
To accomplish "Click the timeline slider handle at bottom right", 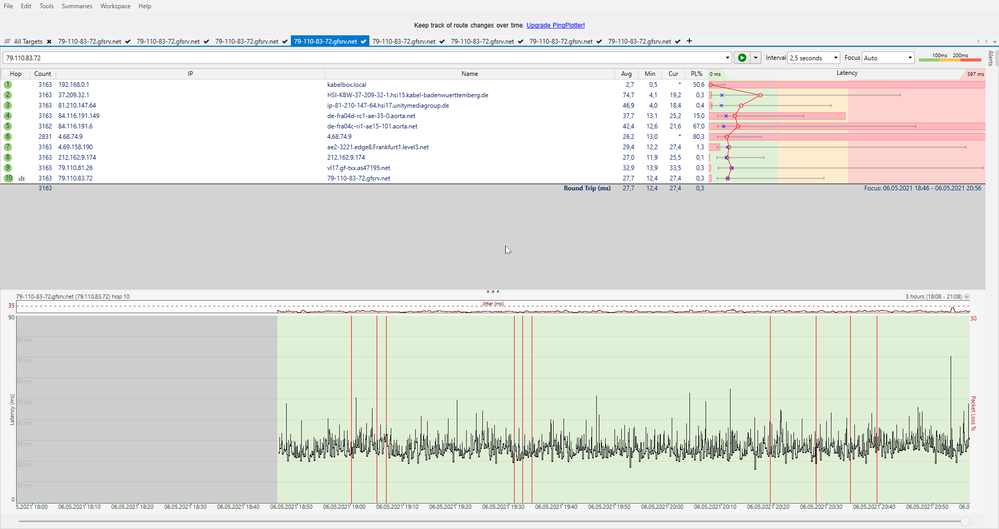I will [964, 521].
